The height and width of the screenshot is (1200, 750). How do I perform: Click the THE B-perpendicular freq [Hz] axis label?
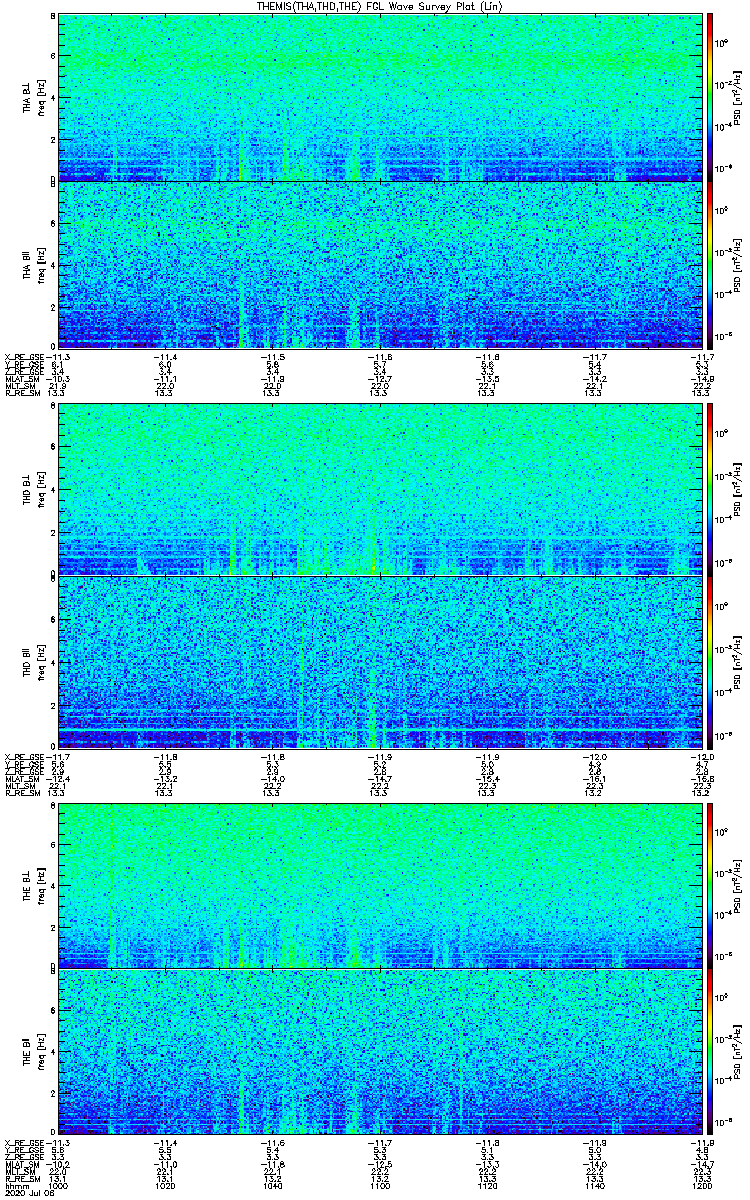pos(42,884)
